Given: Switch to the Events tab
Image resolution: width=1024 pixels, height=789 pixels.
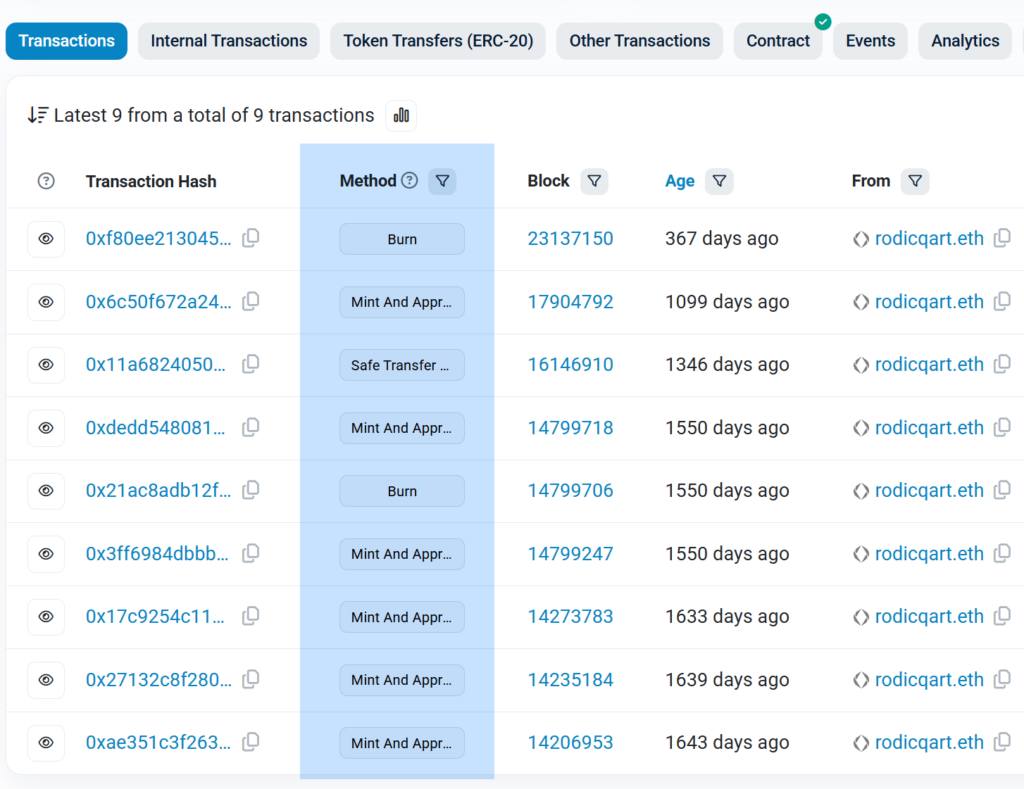Looking at the screenshot, I should pyautogui.click(x=870, y=41).
